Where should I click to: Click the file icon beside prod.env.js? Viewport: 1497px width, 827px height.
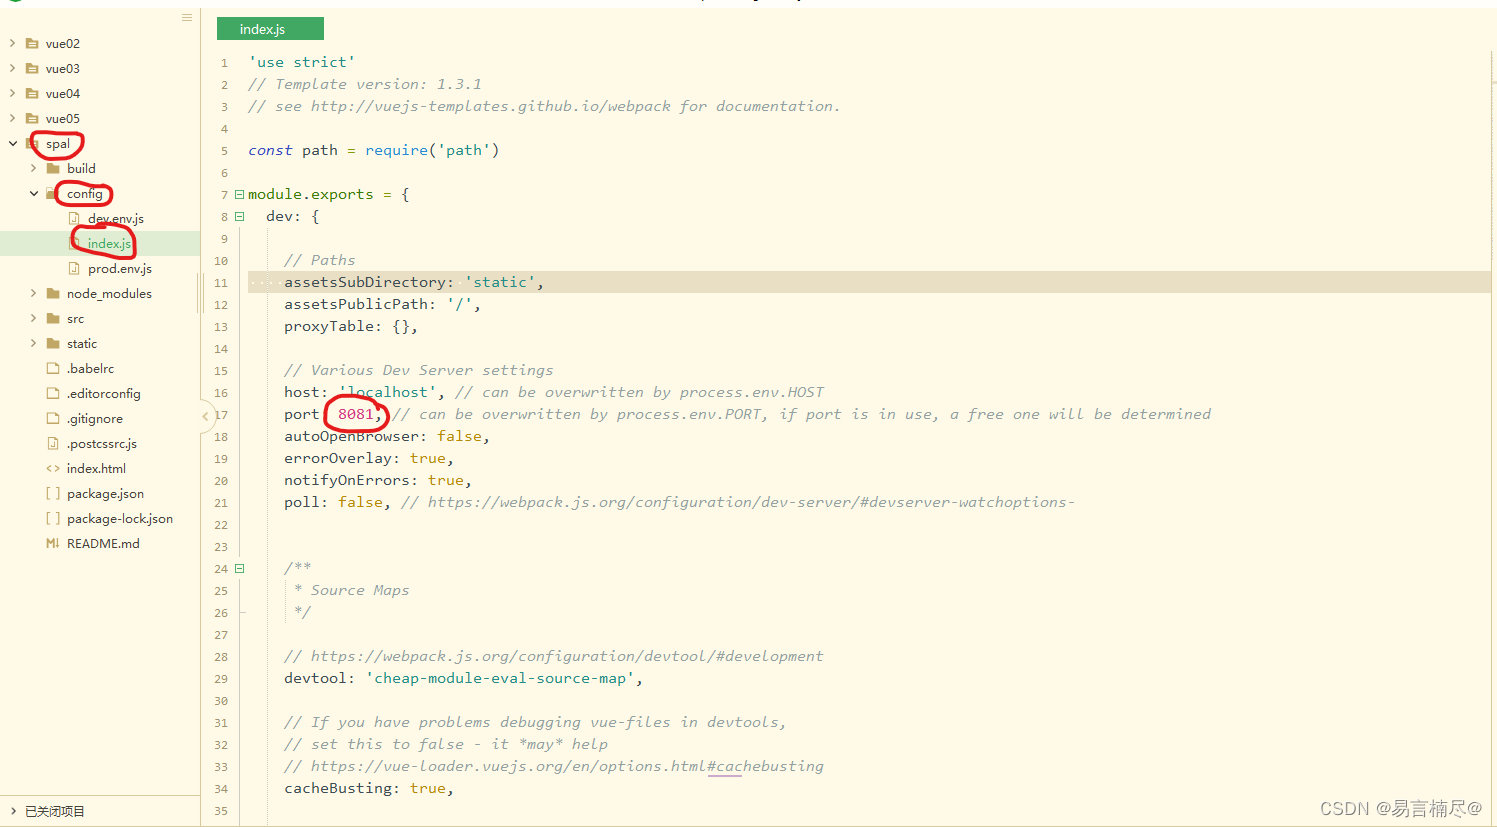point(73,268)
